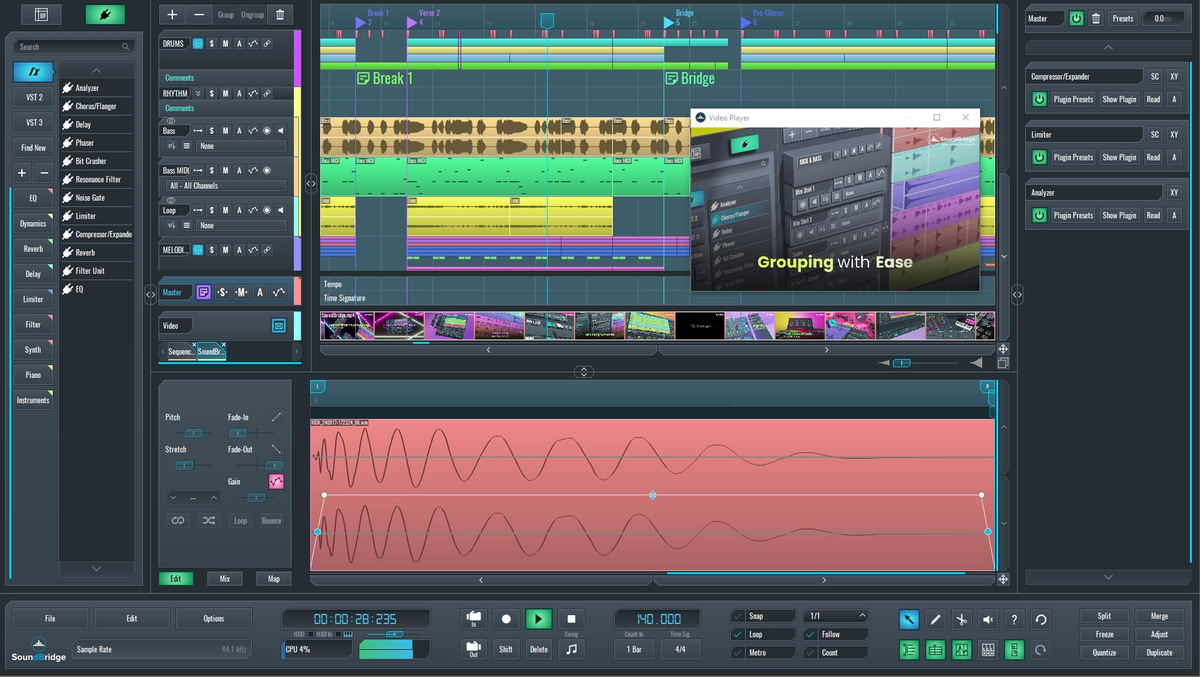Toggle power on the Limiter plugin
Image resolution: width=1200 pixels, height=677 pixels.
tap(1039, 157)
